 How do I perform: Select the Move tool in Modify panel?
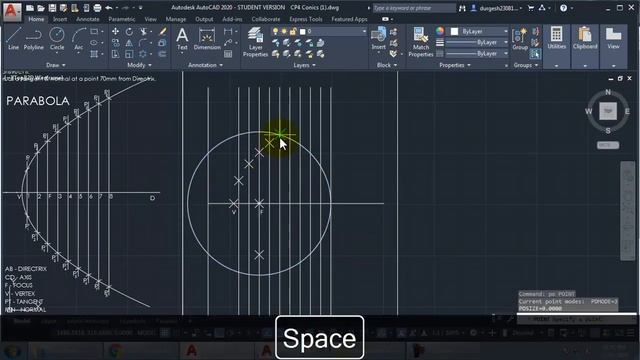click(116, 31)
